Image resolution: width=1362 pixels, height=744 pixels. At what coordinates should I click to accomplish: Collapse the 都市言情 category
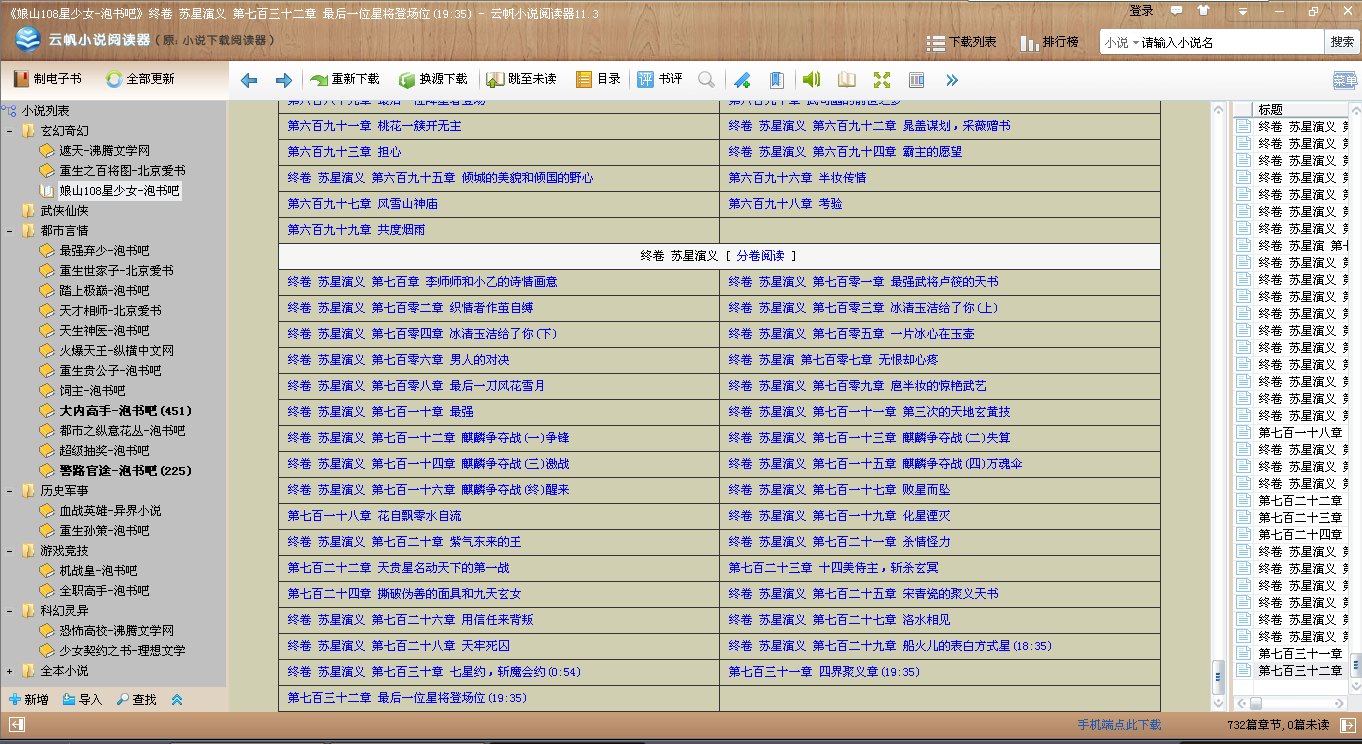point(10,231)
